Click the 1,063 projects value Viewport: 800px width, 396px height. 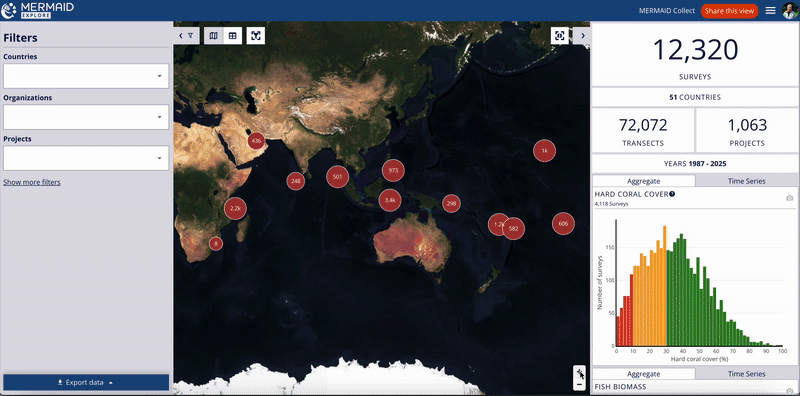pos(747,125)
